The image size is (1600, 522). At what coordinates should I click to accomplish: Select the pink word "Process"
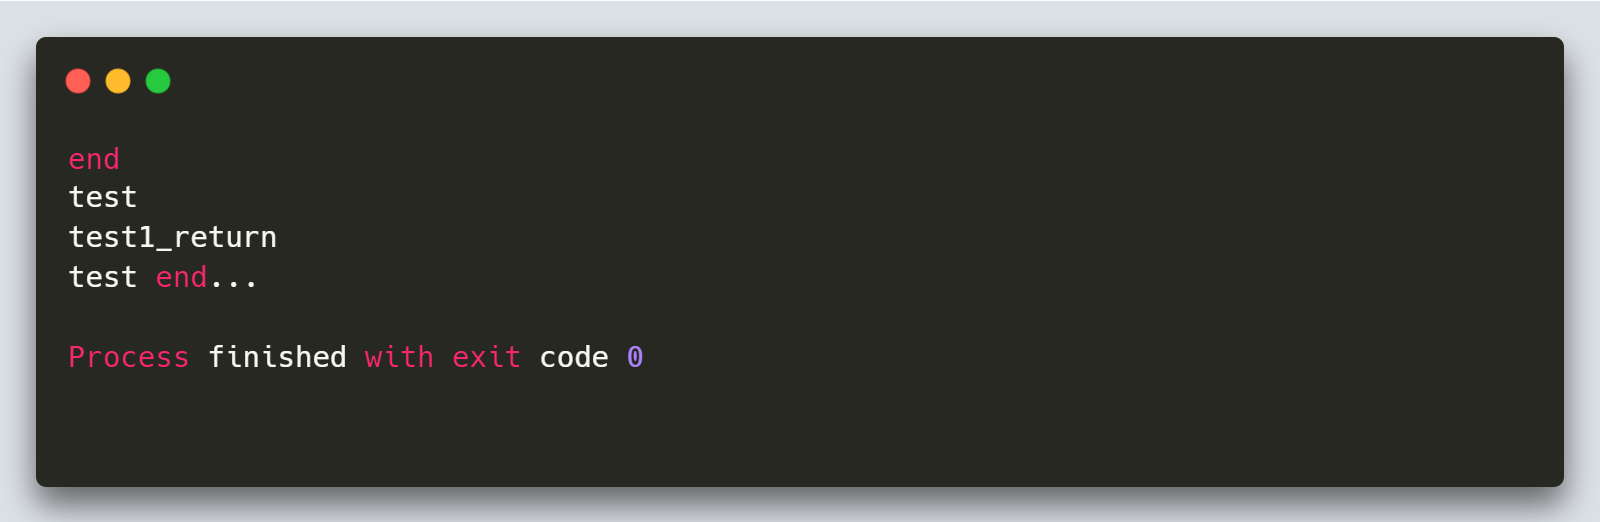pyautogui.click(x=128, y=357)
